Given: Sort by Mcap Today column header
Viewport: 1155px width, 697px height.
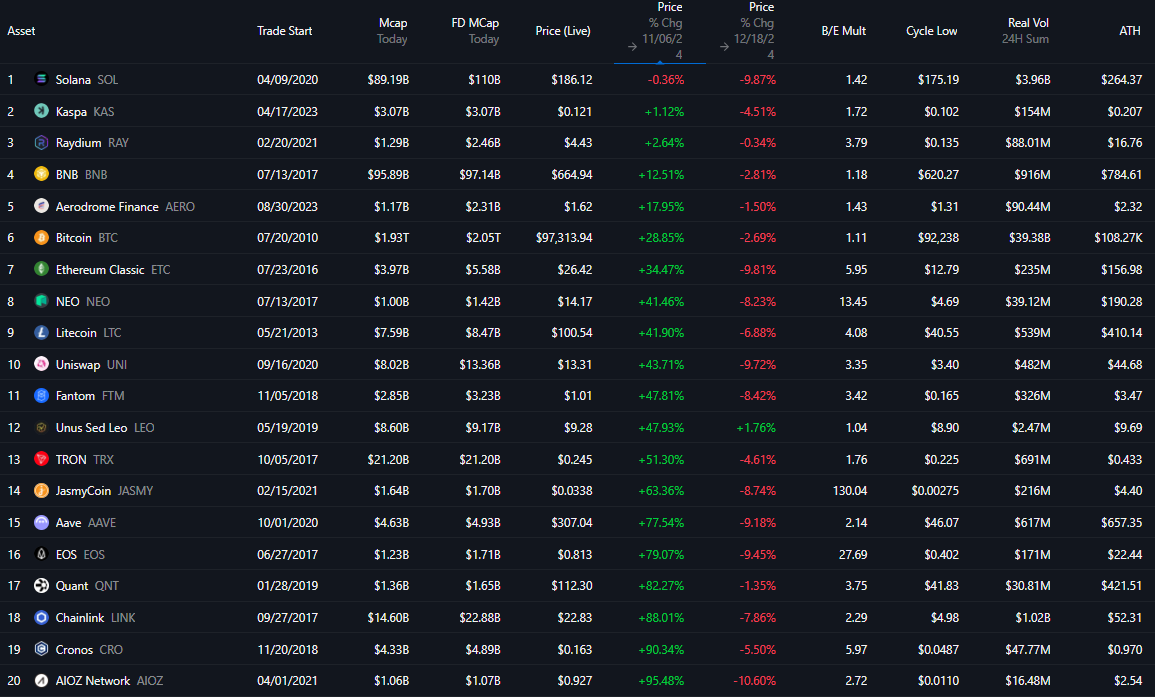Looking at the screenshot, I should [393, 31].
